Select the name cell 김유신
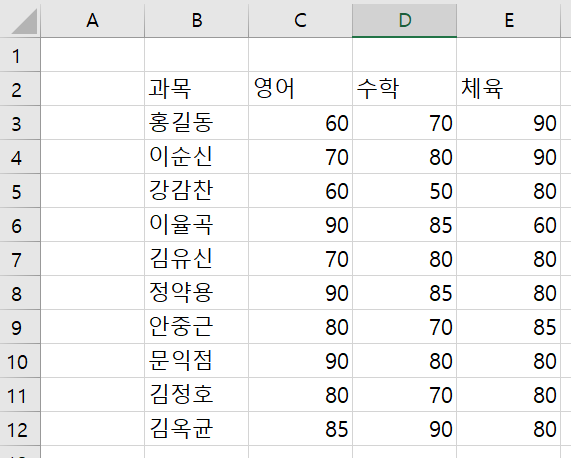The height and width of the screenshot is (458, 571). click(197, 259)
